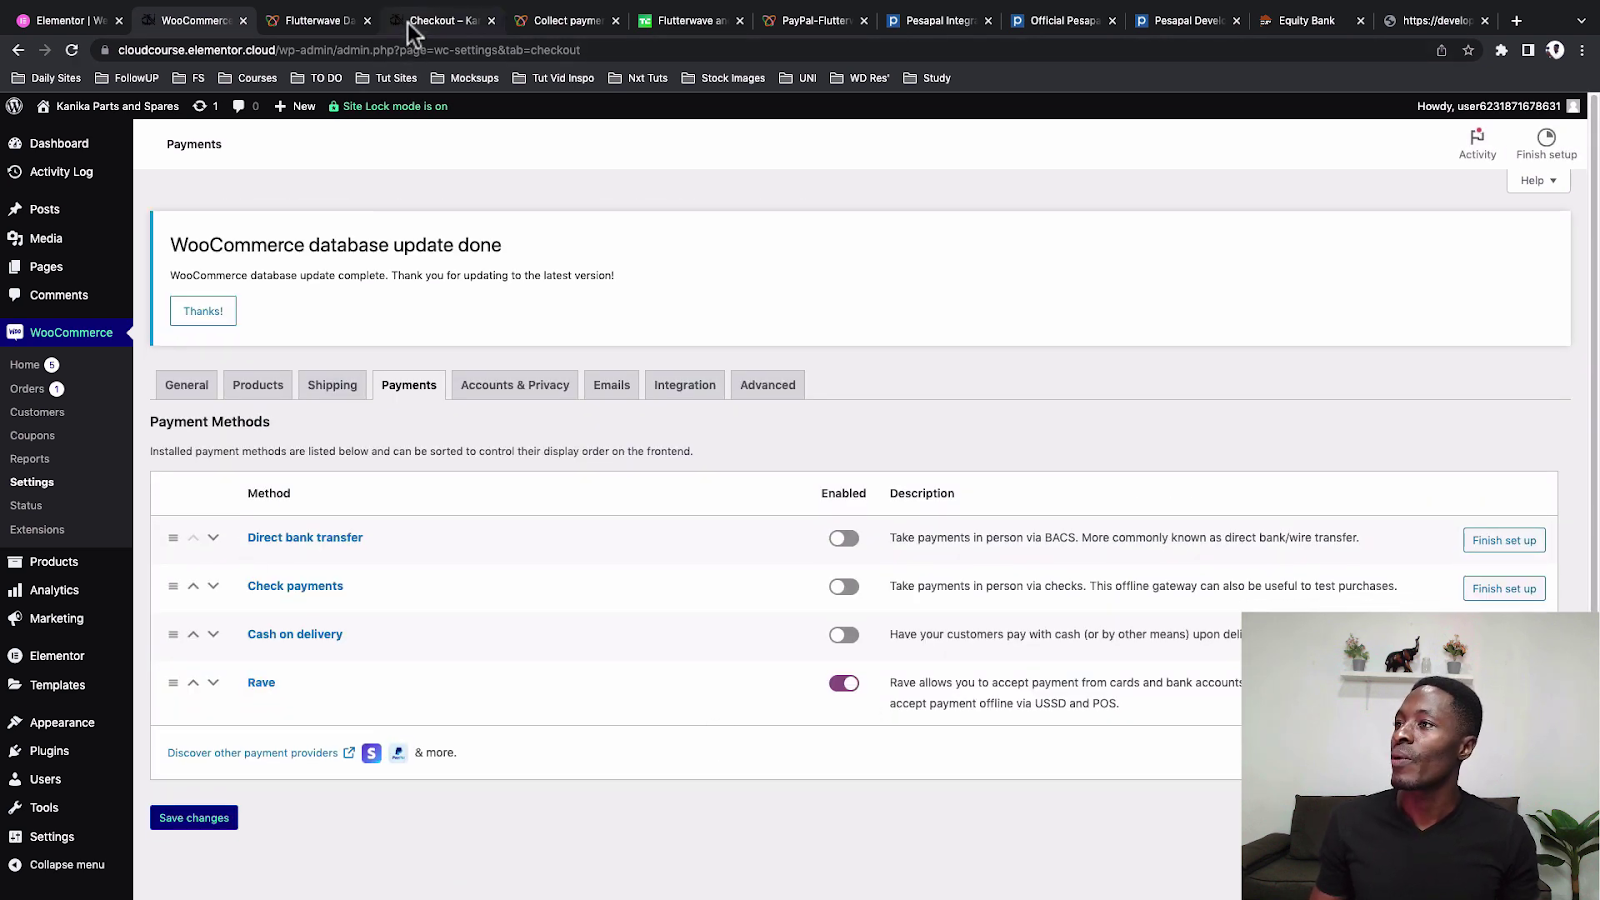
Task: Click the Save changes button
Action: tap(194, 818)
